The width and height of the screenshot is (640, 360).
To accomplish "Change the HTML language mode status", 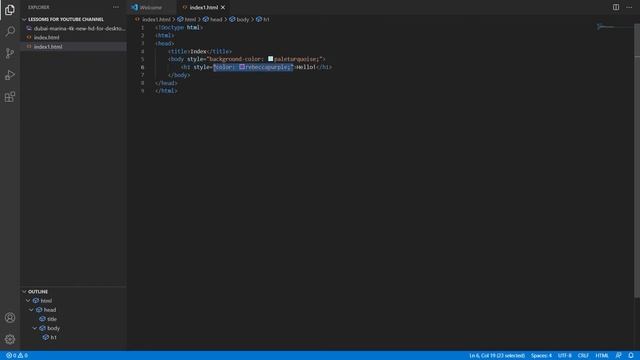I will (x=602, y=356).
